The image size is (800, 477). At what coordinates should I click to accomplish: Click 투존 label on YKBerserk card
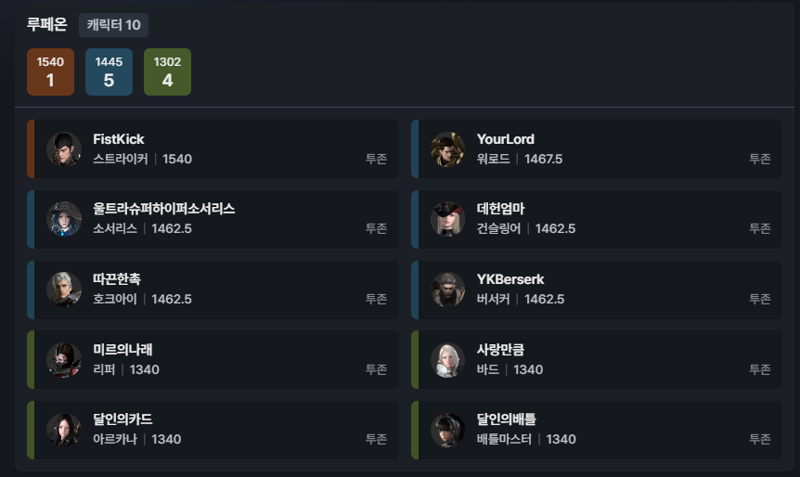[x=760, y=299]
